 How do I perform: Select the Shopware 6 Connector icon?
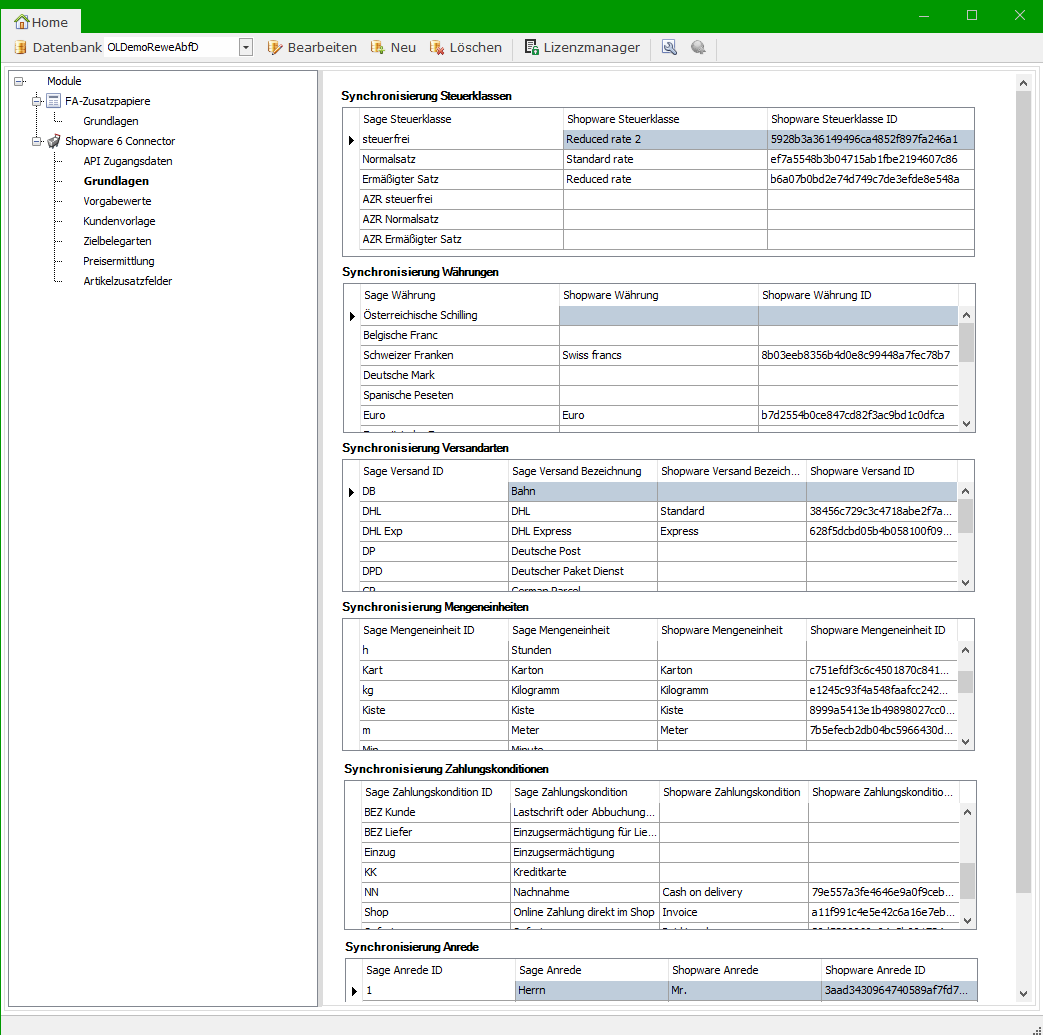coord(54,141)
